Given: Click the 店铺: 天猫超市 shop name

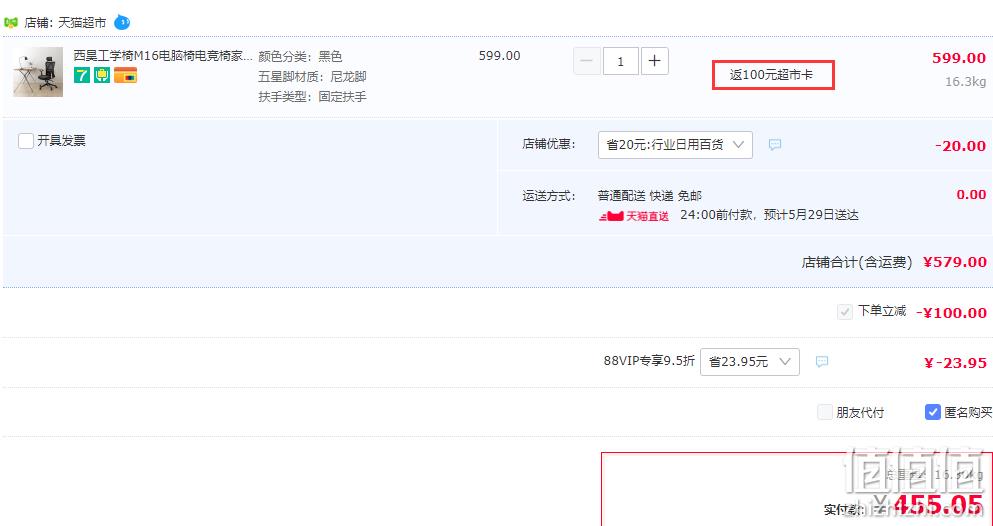Looking at the screenshot, I should tap(65, 23).
